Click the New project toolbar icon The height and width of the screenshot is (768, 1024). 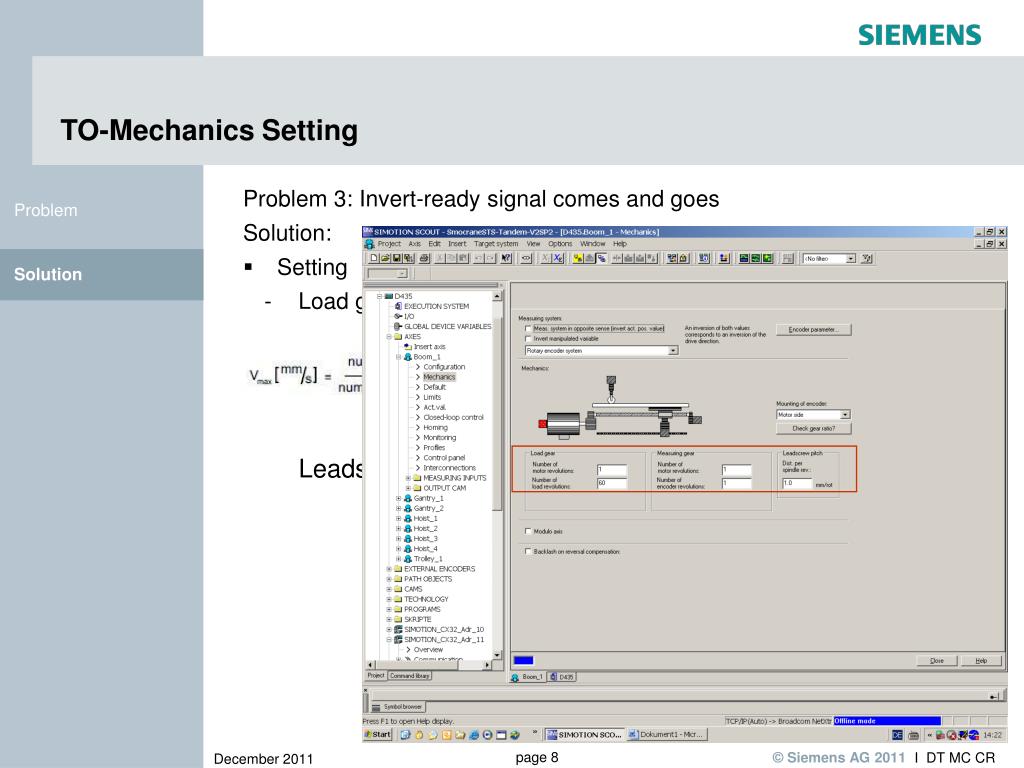(375, 259)
